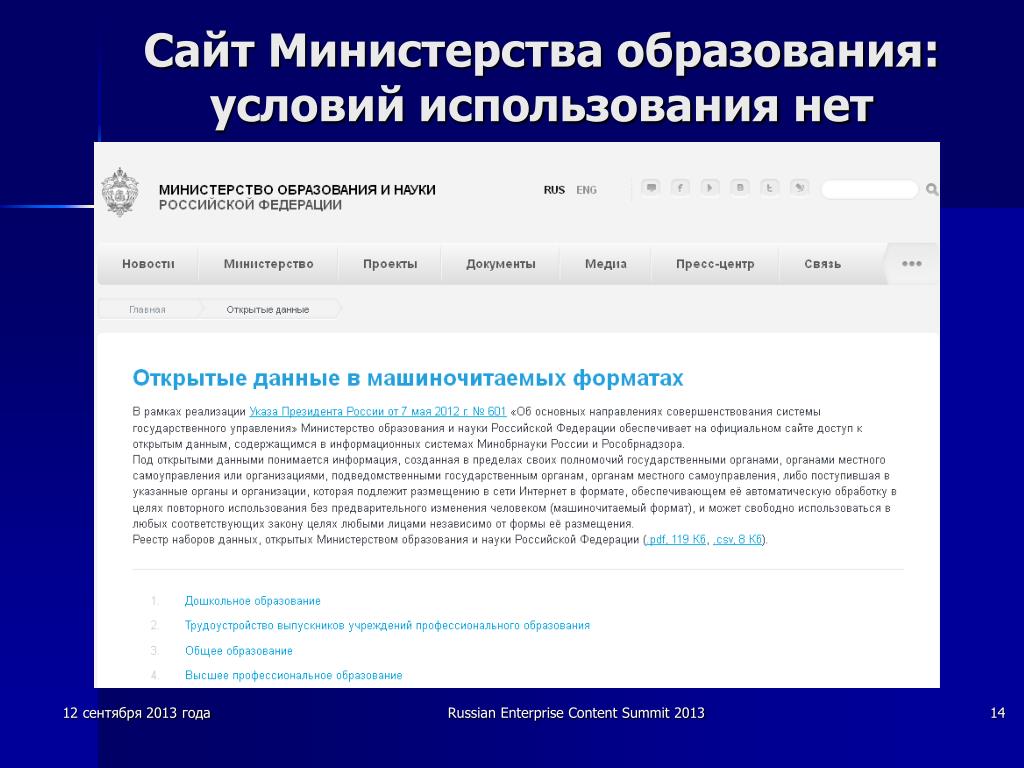Image resolution: width=1024 pixels, height=768 pixels.
Task: Open Общее образование dataset link
Action: [x=238, y=650]
